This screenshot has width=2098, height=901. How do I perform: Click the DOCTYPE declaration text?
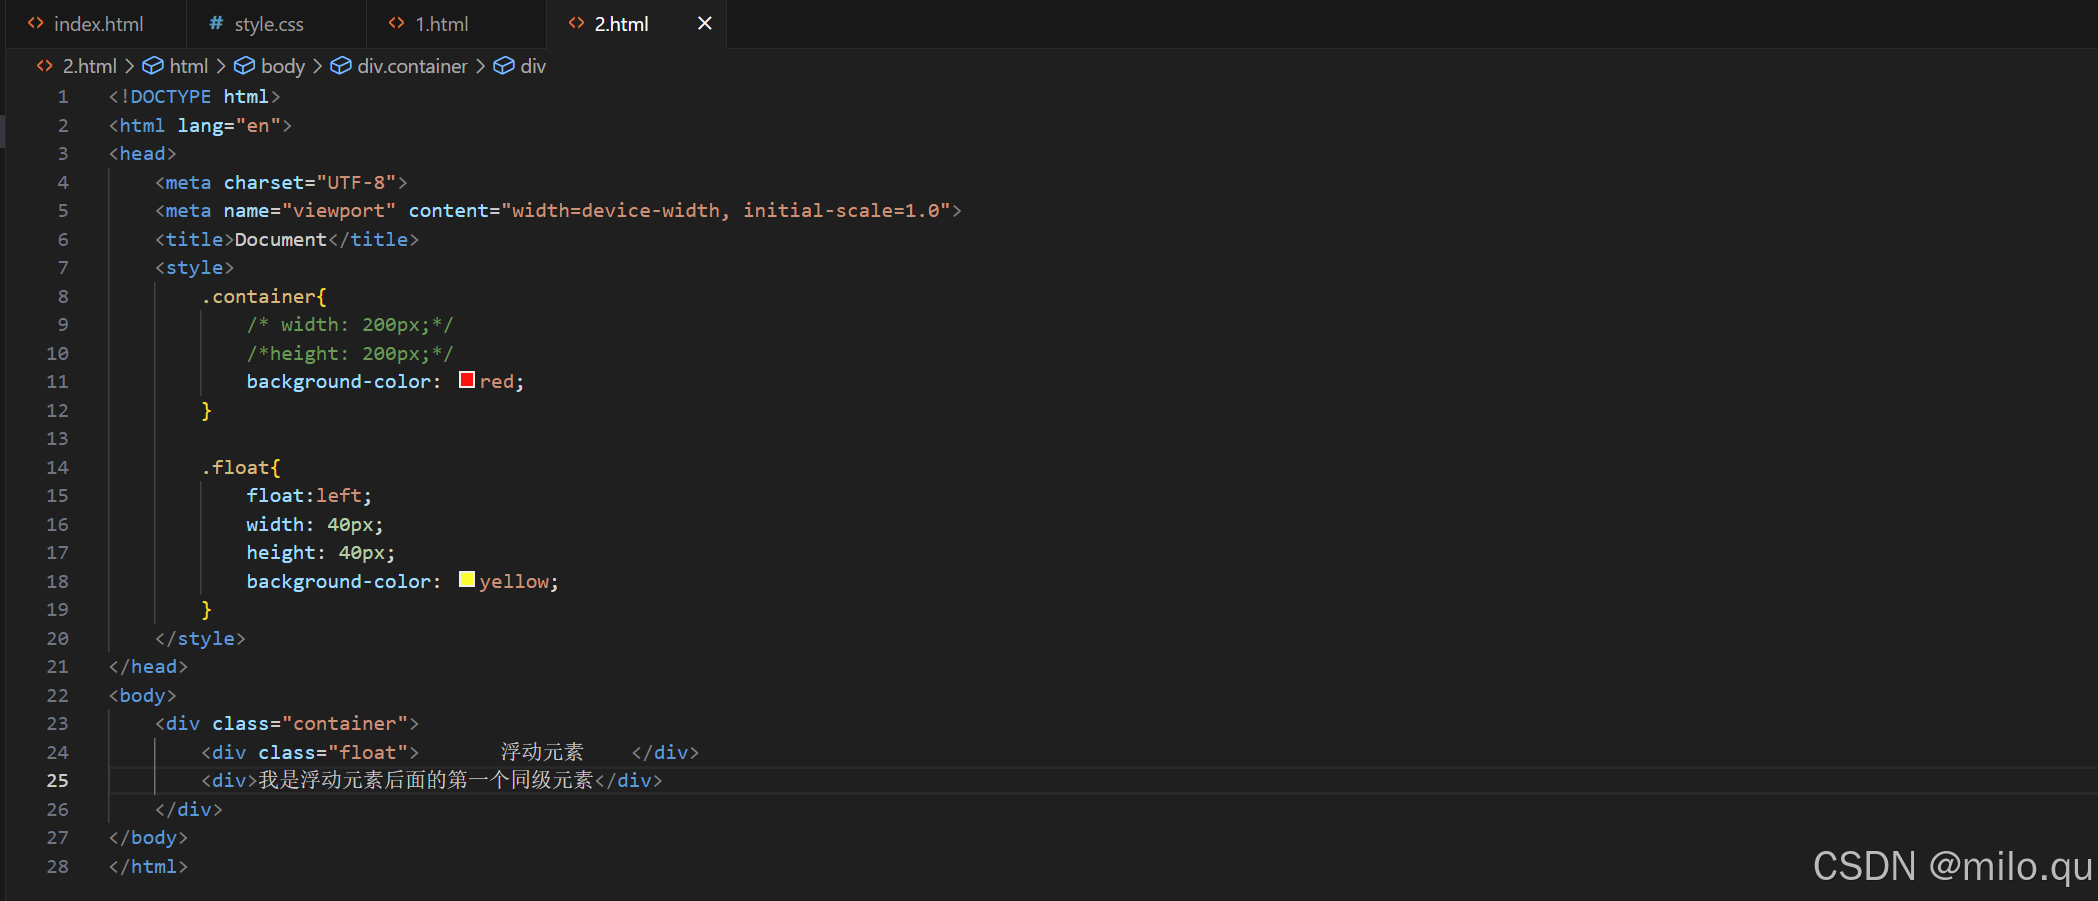pos(195,97)
